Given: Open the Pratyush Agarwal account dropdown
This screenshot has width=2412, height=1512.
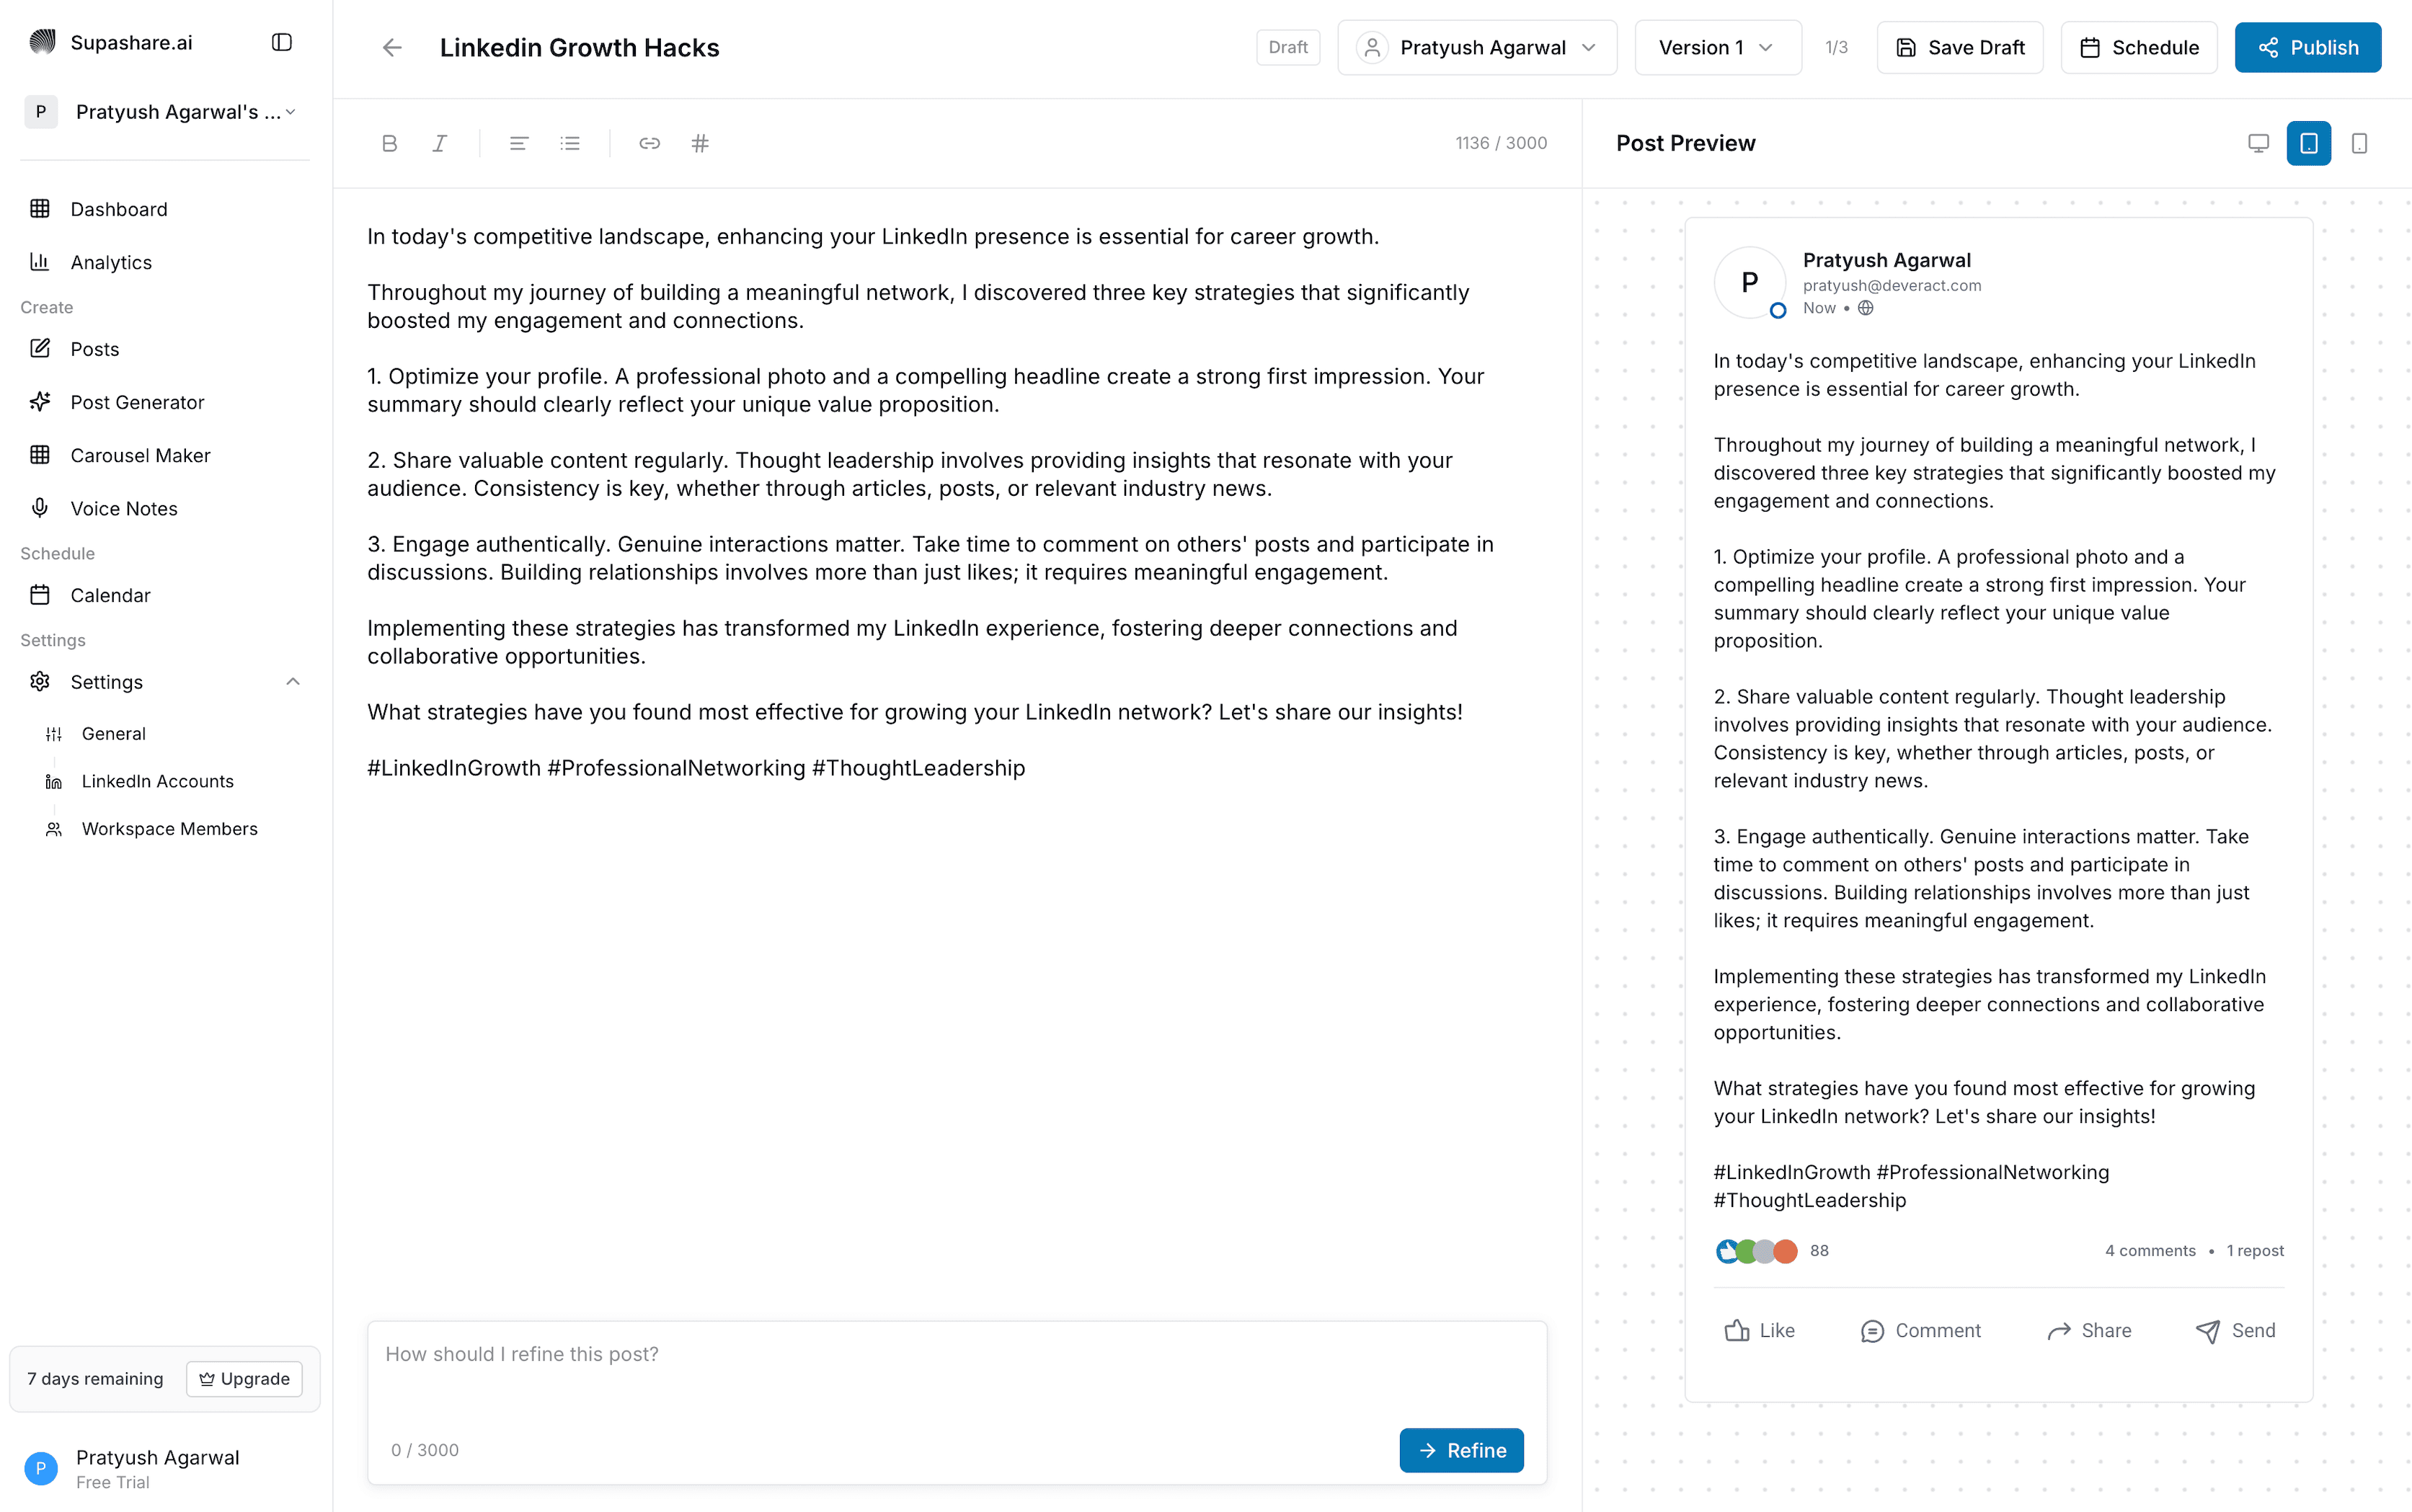Looking at the screenshot, I should [x=1477, y=47].
